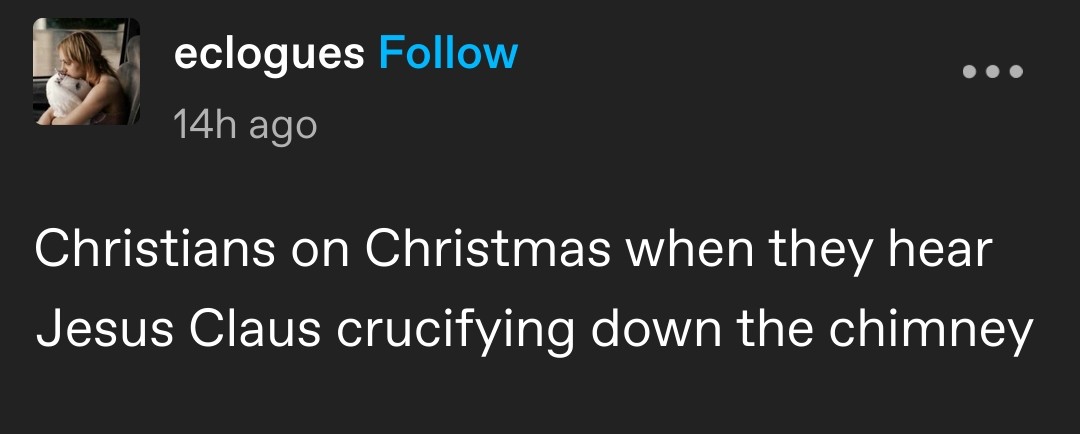Click the words Jesus Claus

point(177,331)
